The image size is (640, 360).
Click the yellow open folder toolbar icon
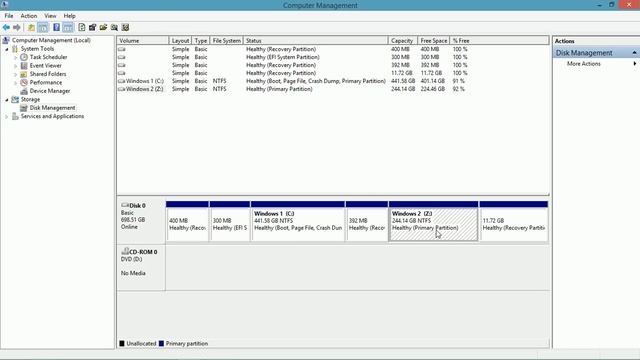click(103, 27)
